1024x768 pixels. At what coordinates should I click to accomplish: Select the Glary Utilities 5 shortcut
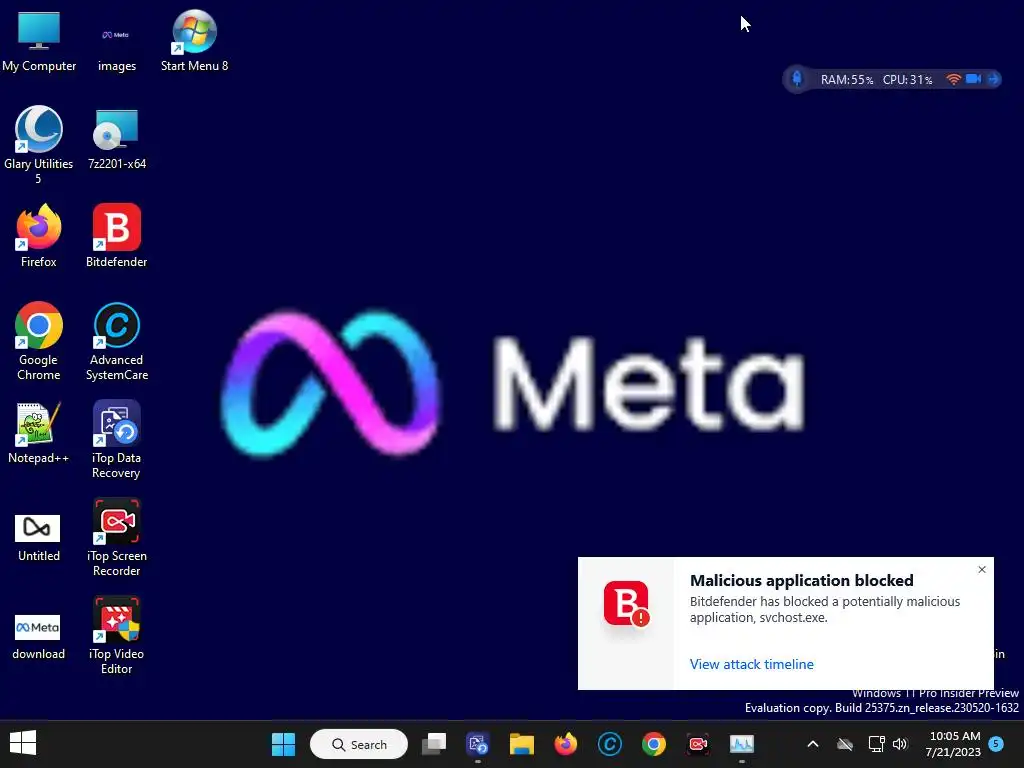pyautogui.click(x=39, y=145)
